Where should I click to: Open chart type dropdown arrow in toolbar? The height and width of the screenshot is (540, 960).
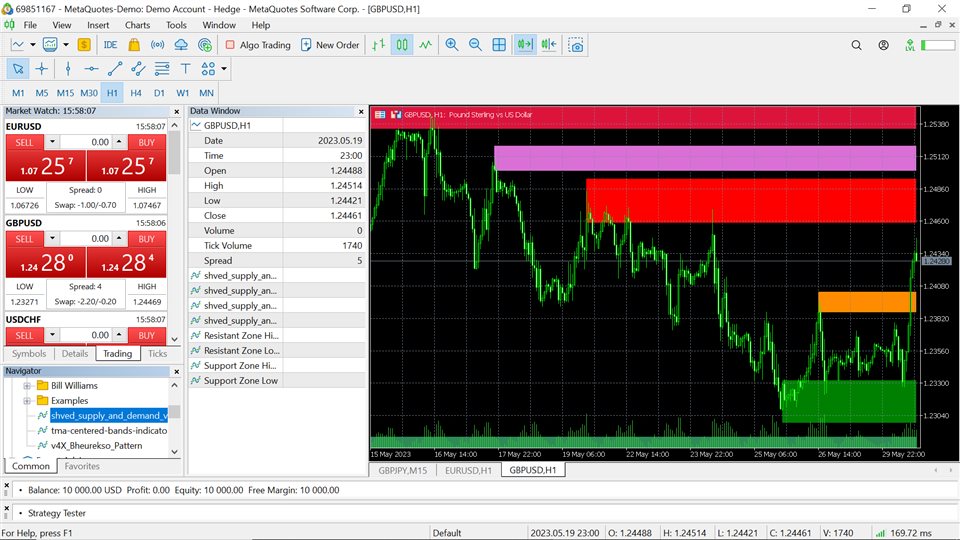[x=33, y=45]
